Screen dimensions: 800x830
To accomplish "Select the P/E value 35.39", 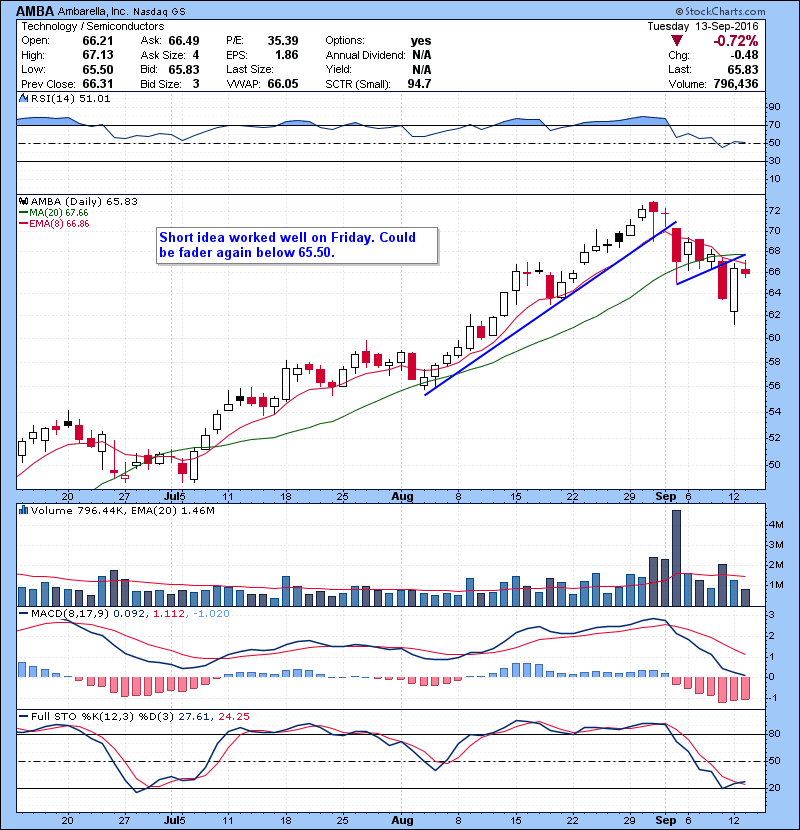I will point(283,41).
